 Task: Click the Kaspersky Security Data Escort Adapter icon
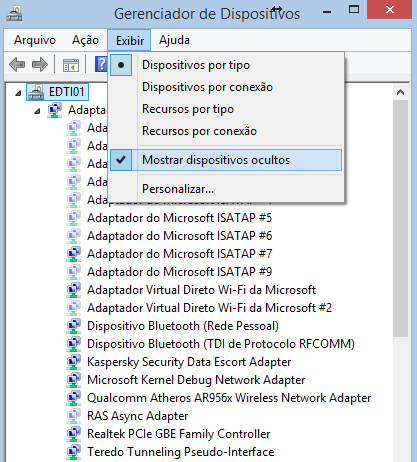point(74,362)
